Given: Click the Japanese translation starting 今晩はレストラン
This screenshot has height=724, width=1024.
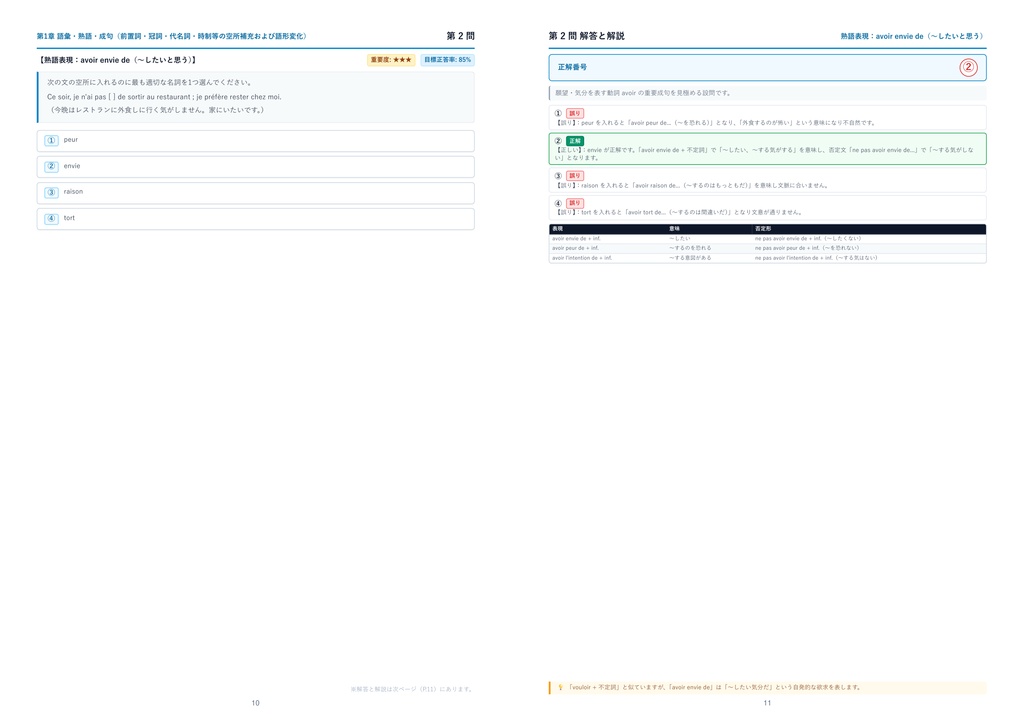Looking at the screenshot, I should pyautogui.click(x=157, y=110).
